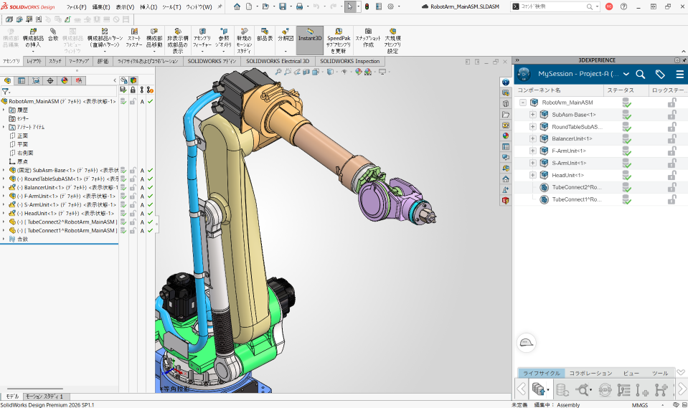688x408 pixels.
Task: Click the Rebuild traffic light icon
Action: pyautogui.click(x=367, y=7)
